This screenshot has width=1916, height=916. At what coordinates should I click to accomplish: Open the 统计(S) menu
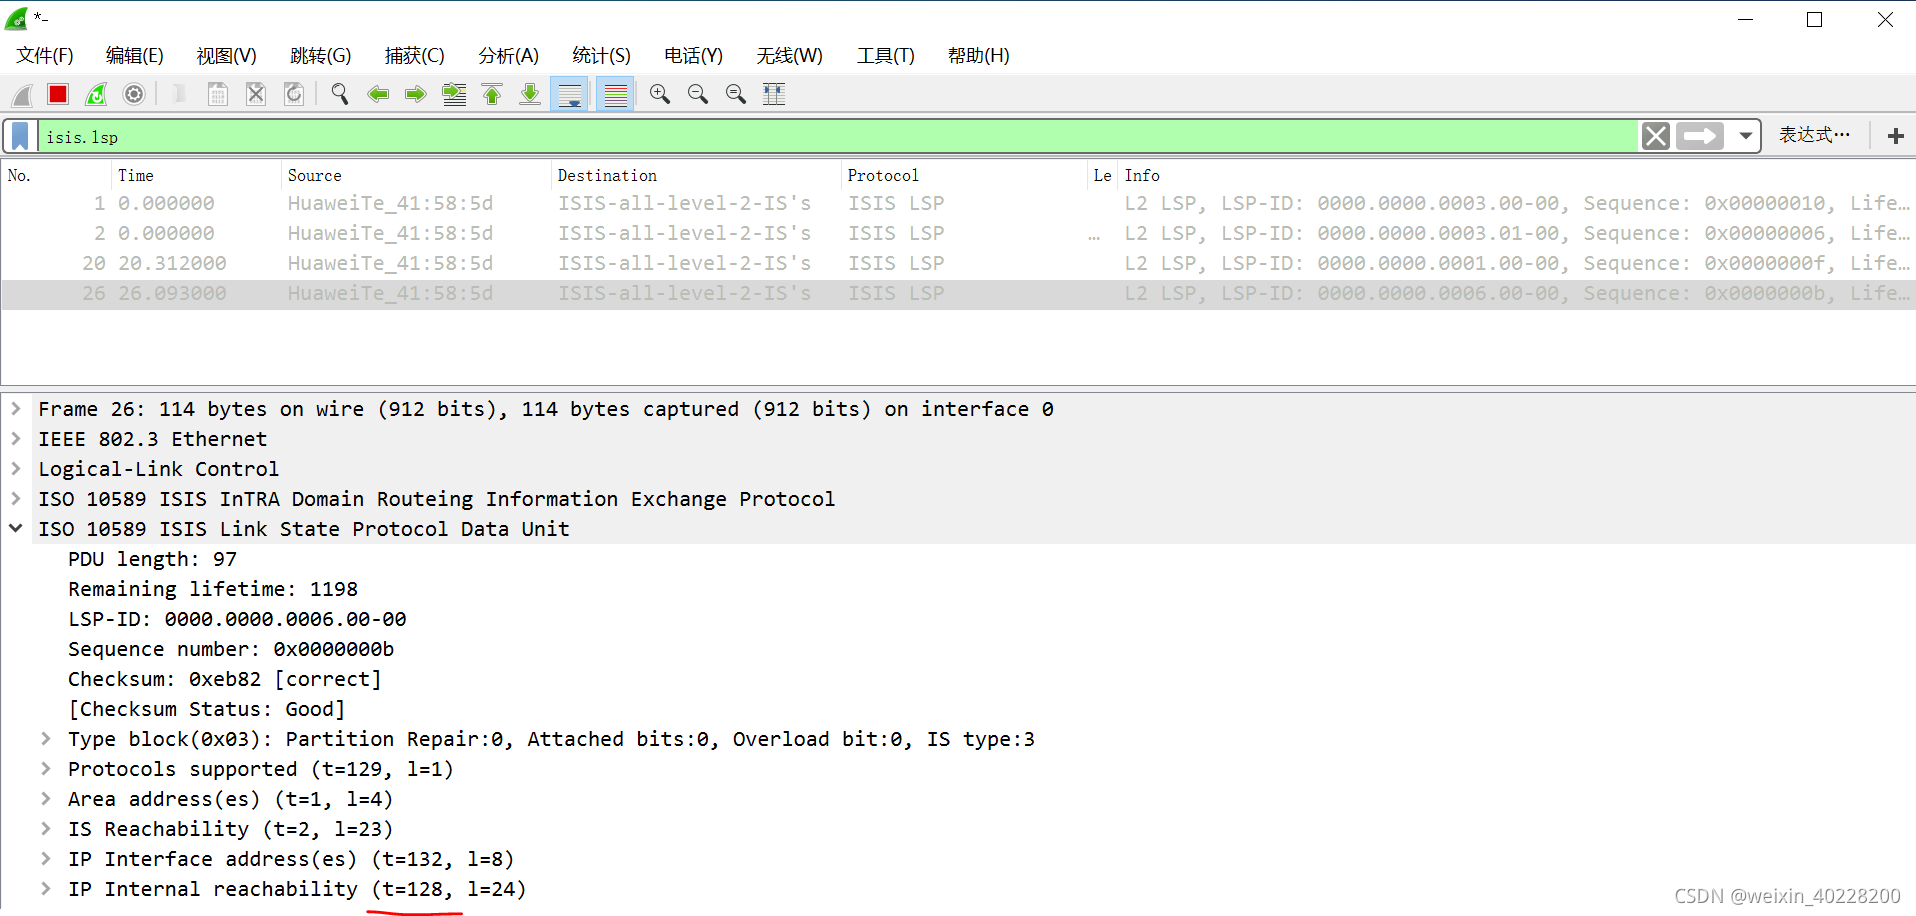pyautogui.click(x=602, y=56)
